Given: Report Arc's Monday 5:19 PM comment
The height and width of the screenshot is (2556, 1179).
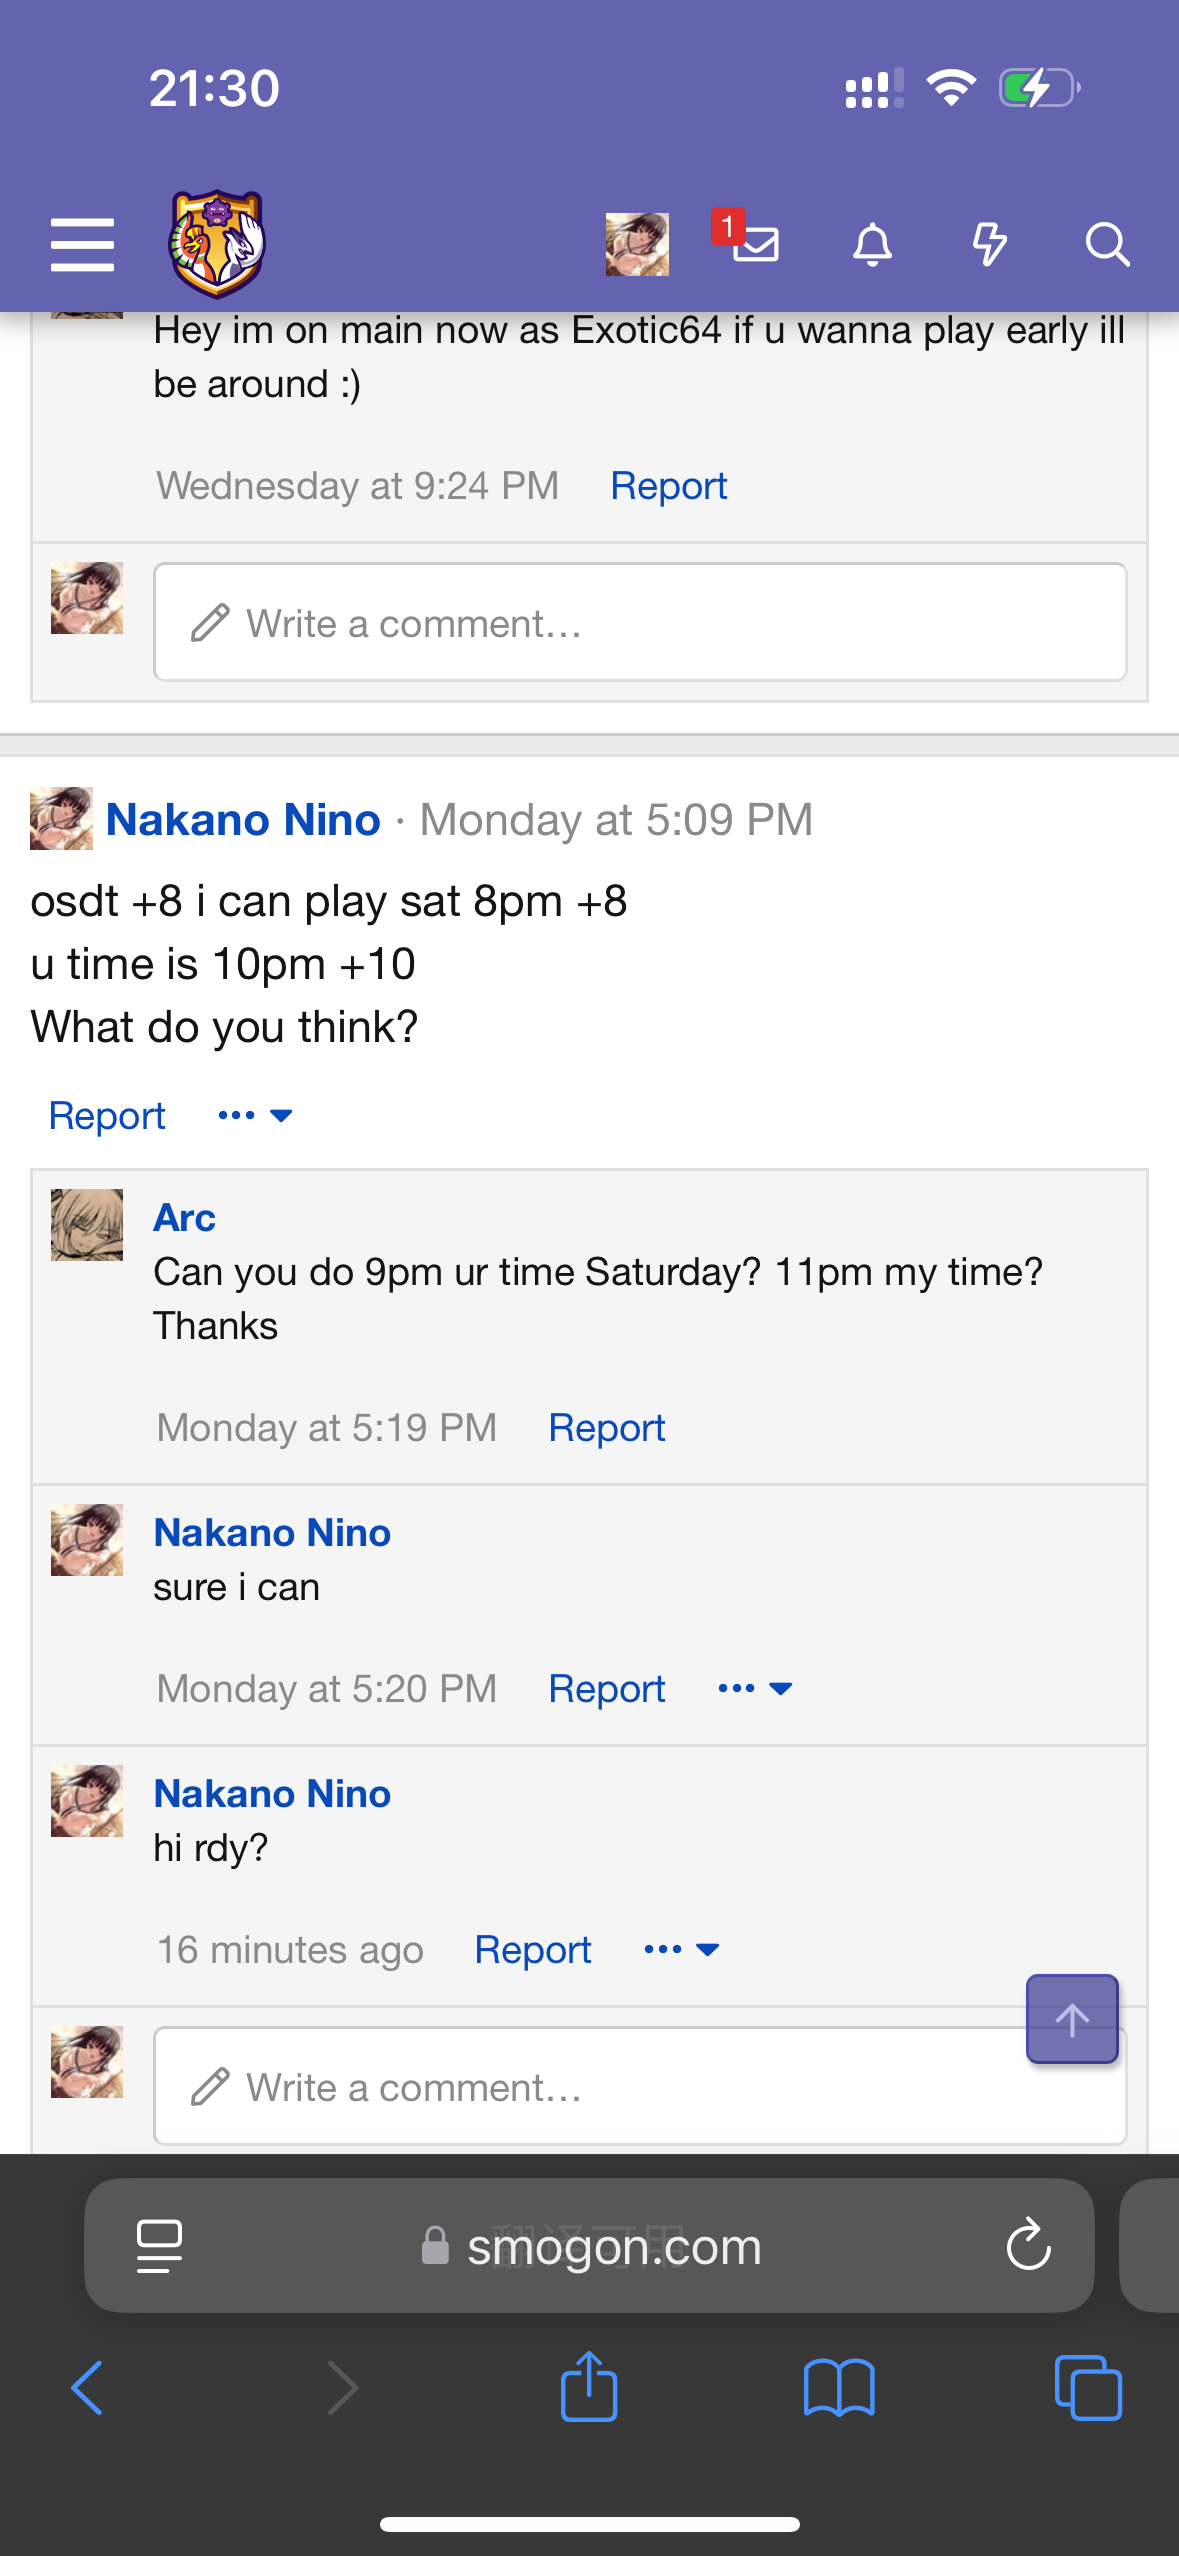Looking at the screenshot, I should pos(607,1427).
